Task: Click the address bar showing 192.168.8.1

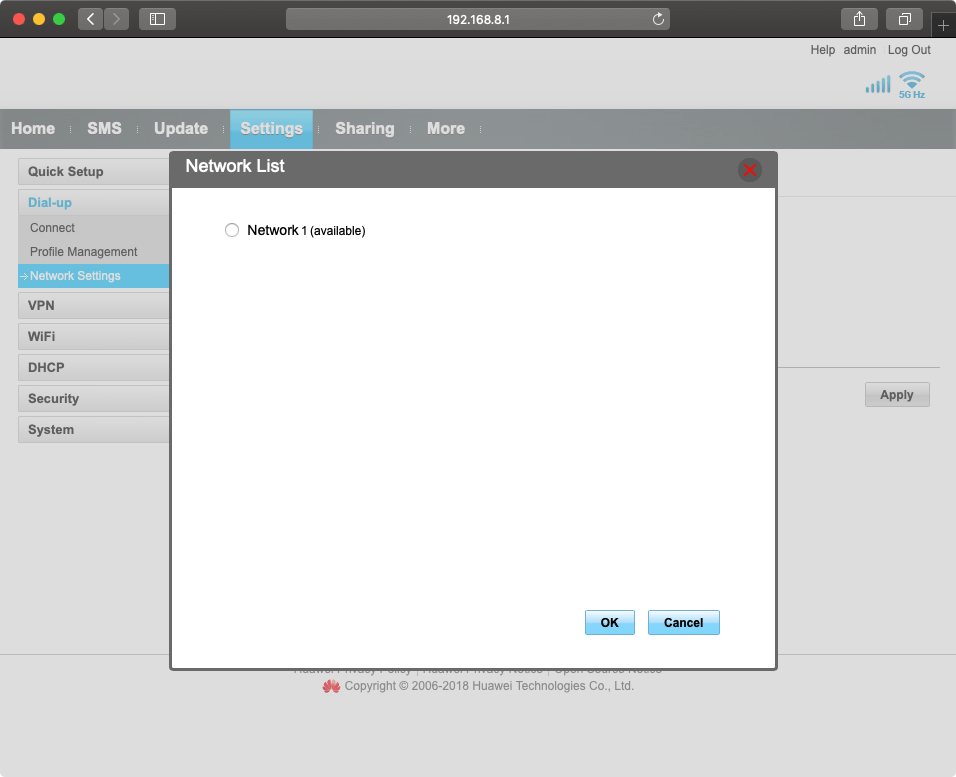Action: [478, 18]
